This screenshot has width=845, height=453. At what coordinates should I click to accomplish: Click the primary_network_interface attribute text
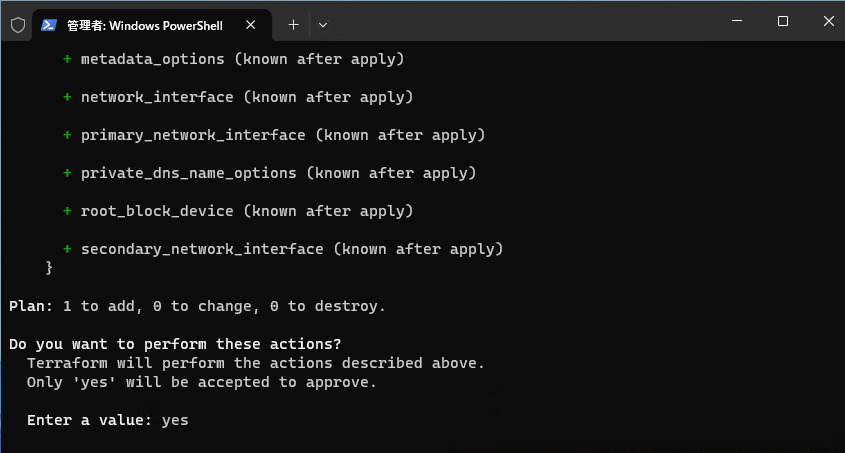[193, 135]
